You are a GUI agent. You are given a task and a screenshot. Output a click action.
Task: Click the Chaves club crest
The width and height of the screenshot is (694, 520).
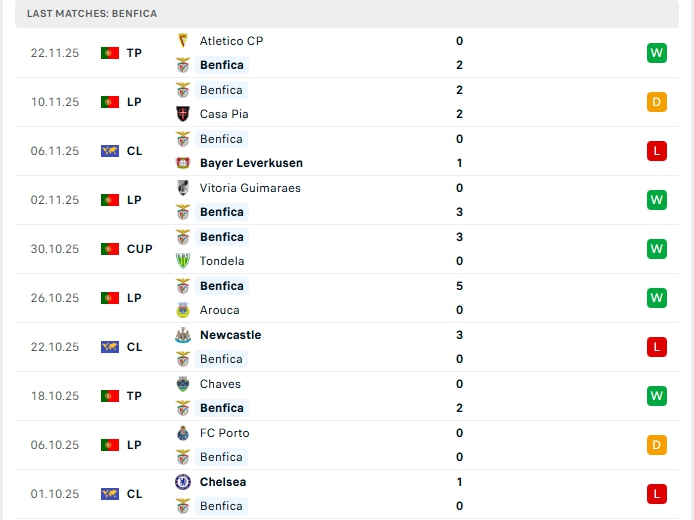pyautogui.click(x=183, y=384)
